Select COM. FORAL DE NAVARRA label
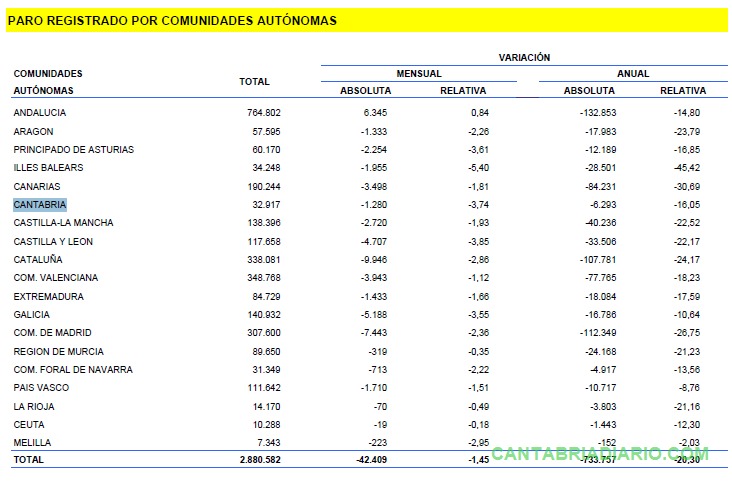This screenshot has width=732, height=485. click(x=73, y=370)
